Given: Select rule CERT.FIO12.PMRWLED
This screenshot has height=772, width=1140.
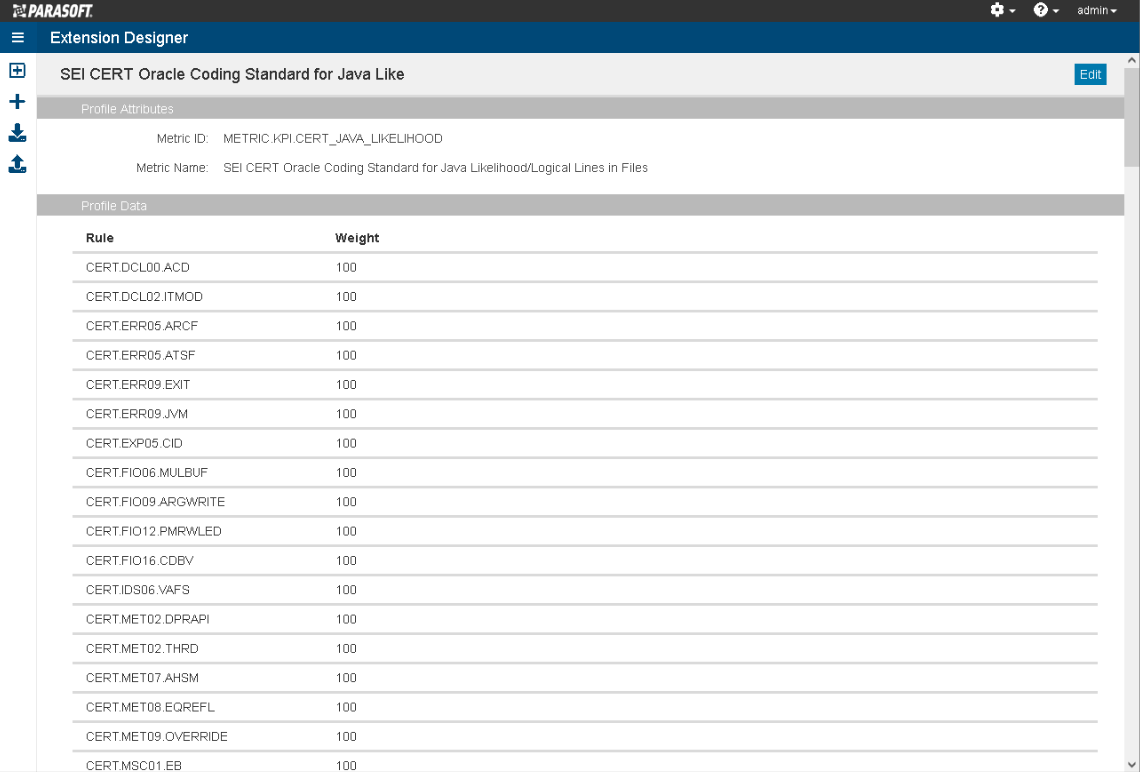Looking at the screenshot, I should (153, 531).
